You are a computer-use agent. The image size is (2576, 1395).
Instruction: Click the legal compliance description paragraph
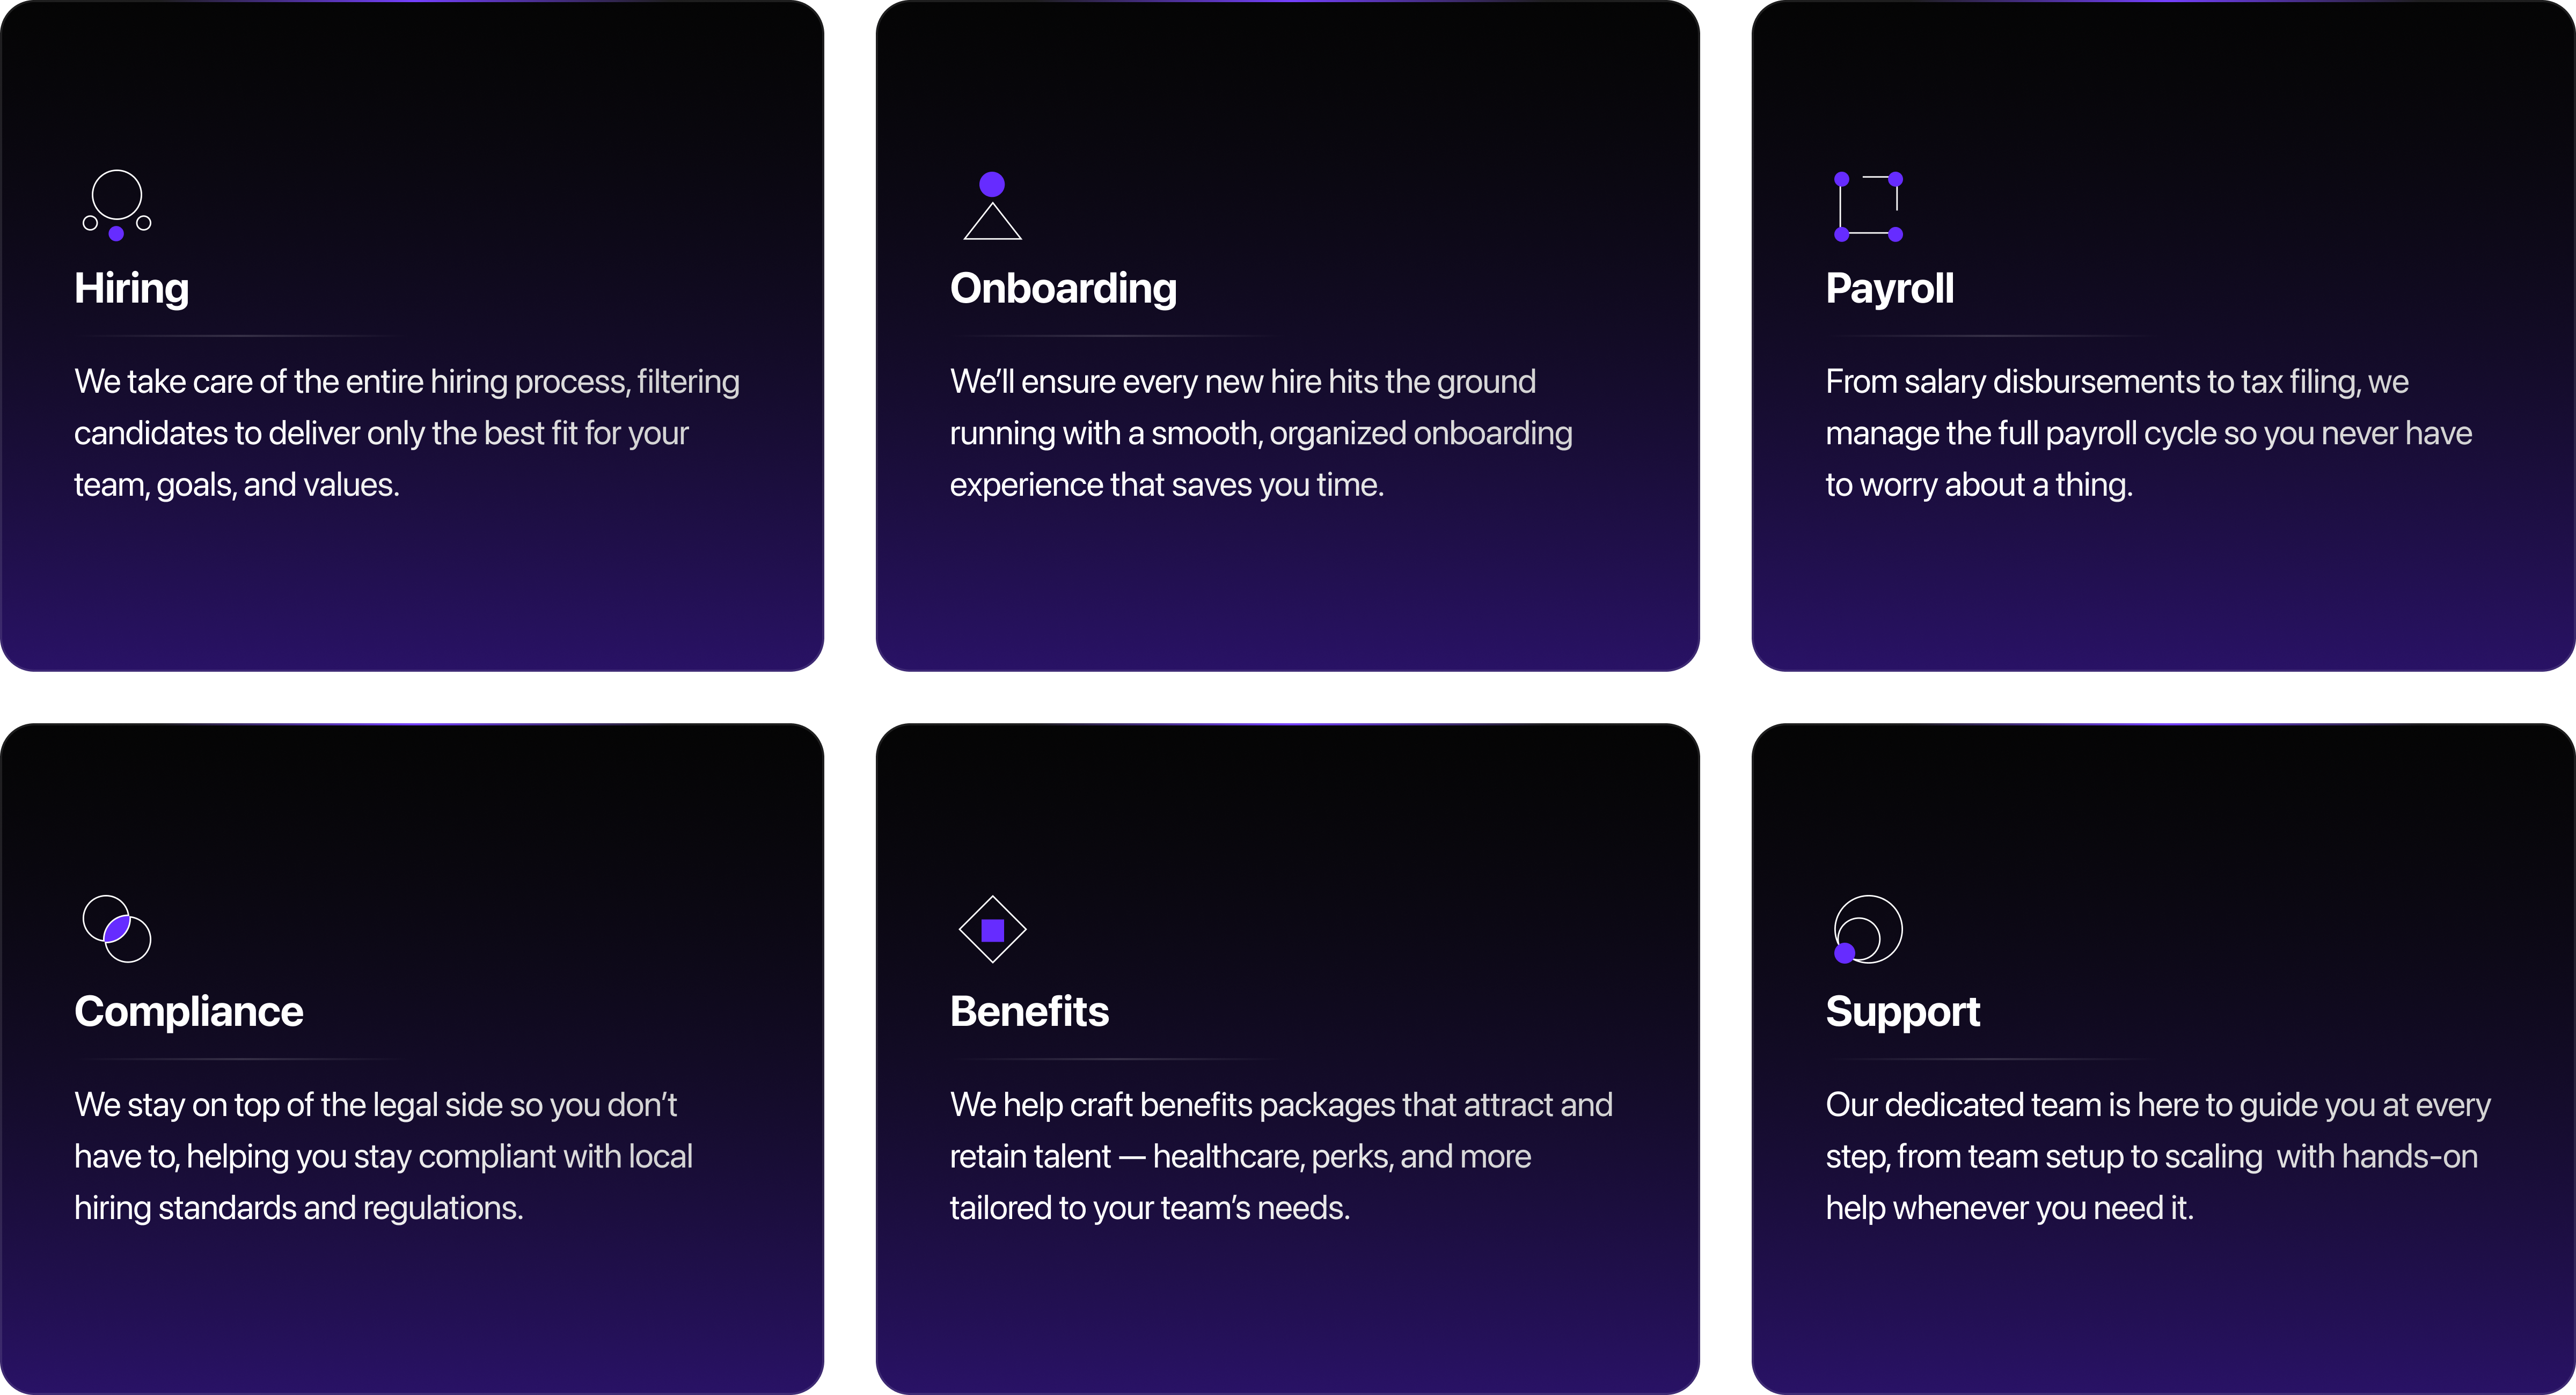[383, 1156]
